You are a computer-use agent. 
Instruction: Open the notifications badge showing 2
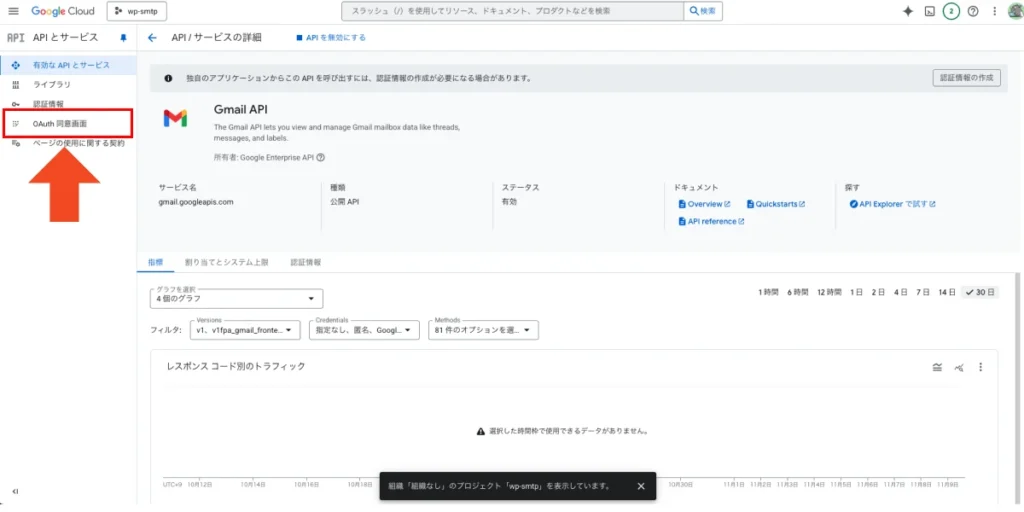951,11
